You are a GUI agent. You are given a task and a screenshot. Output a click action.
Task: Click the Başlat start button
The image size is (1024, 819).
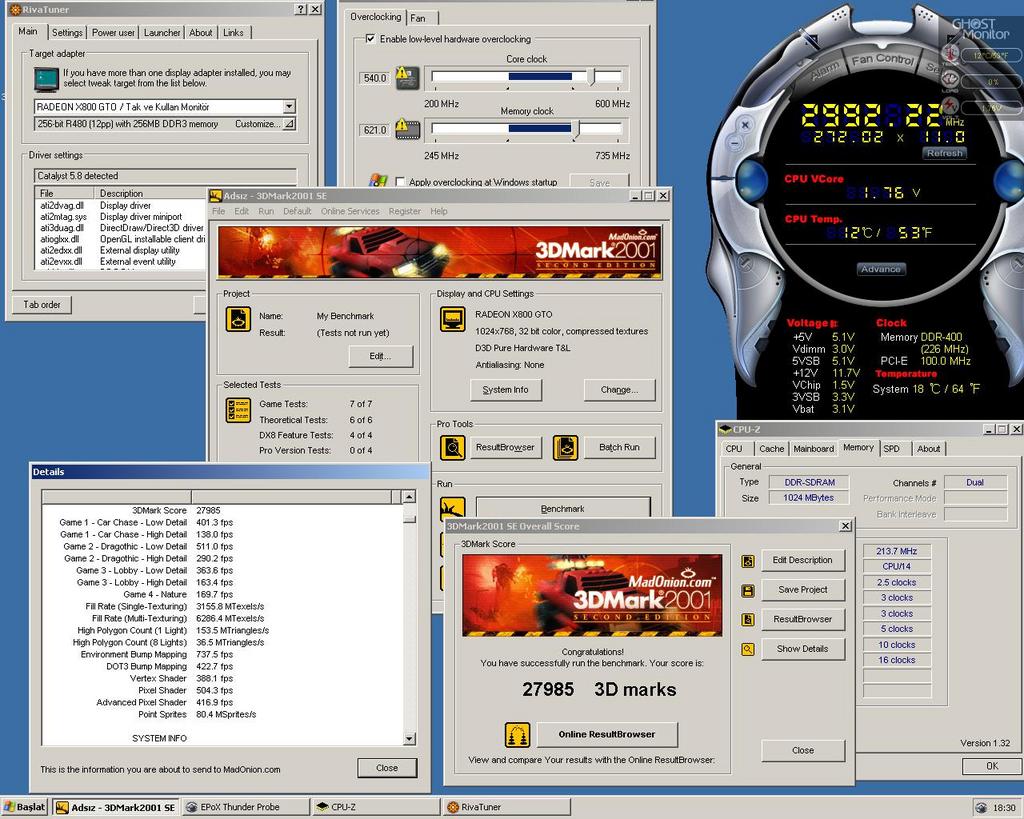pos(25,807)
